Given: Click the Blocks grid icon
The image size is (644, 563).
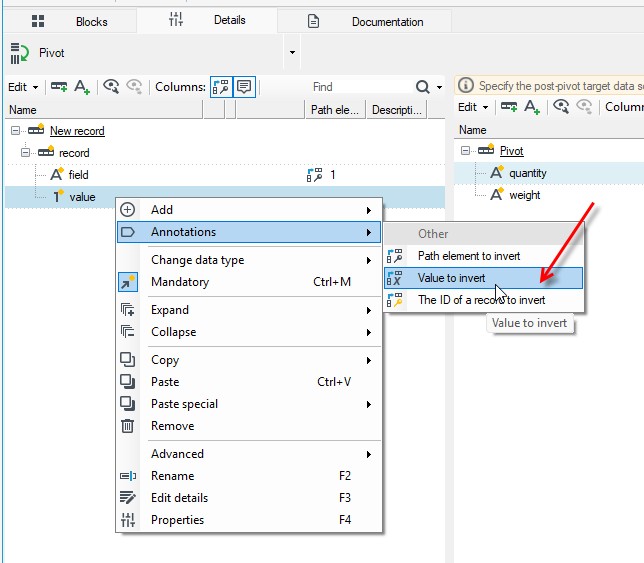Looking at the screenshot, I should [38, 21].
